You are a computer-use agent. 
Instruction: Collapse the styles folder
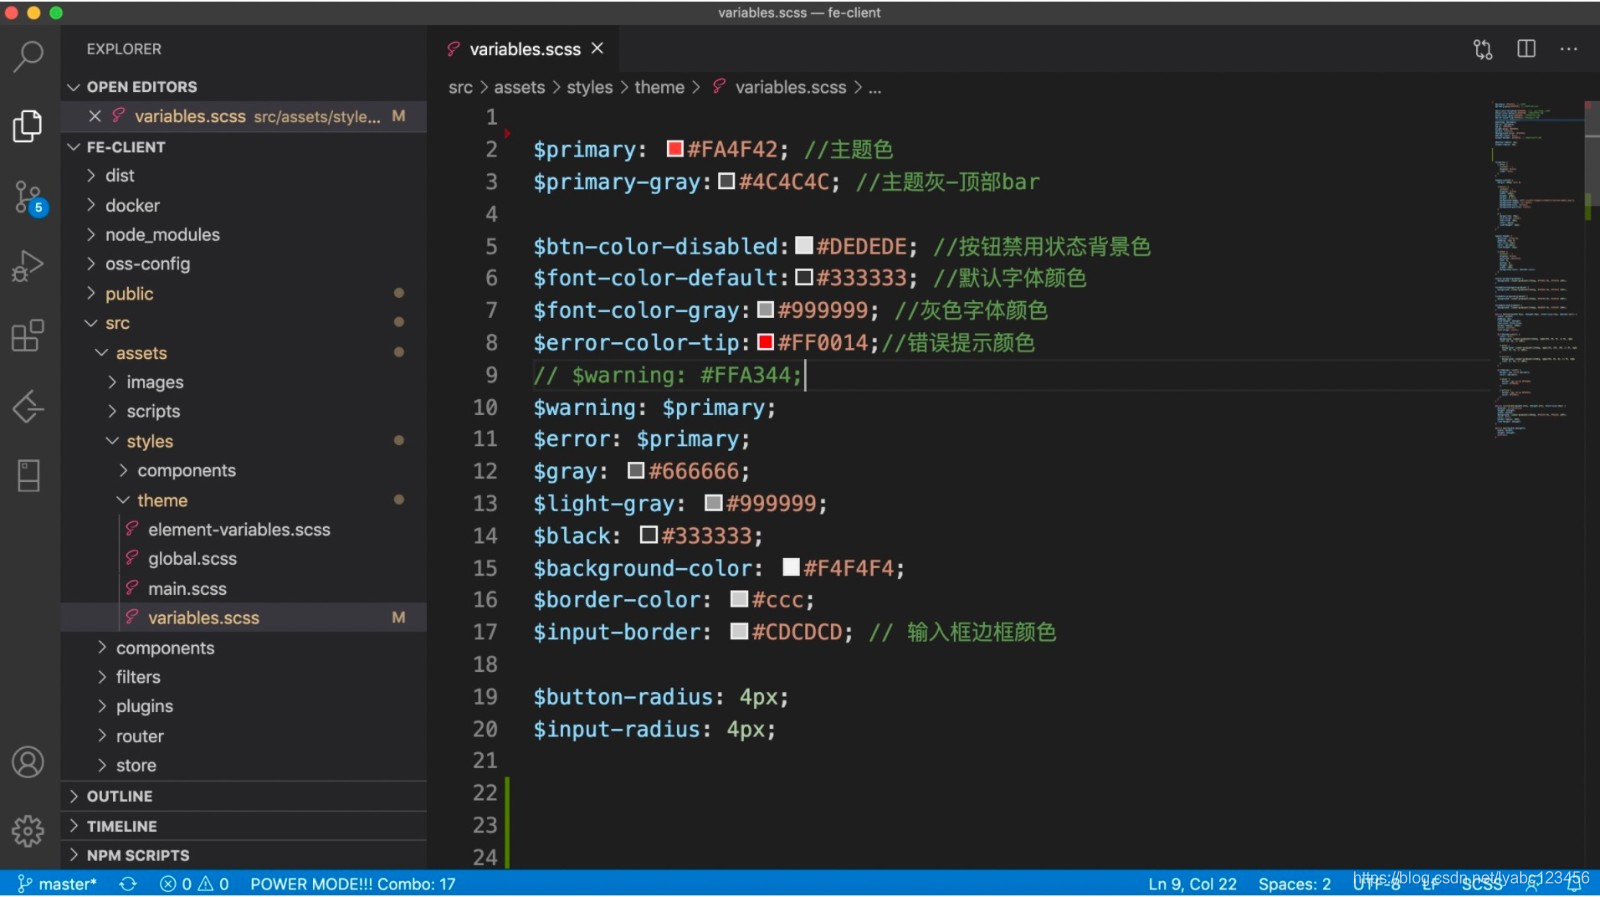click(244, 441)
